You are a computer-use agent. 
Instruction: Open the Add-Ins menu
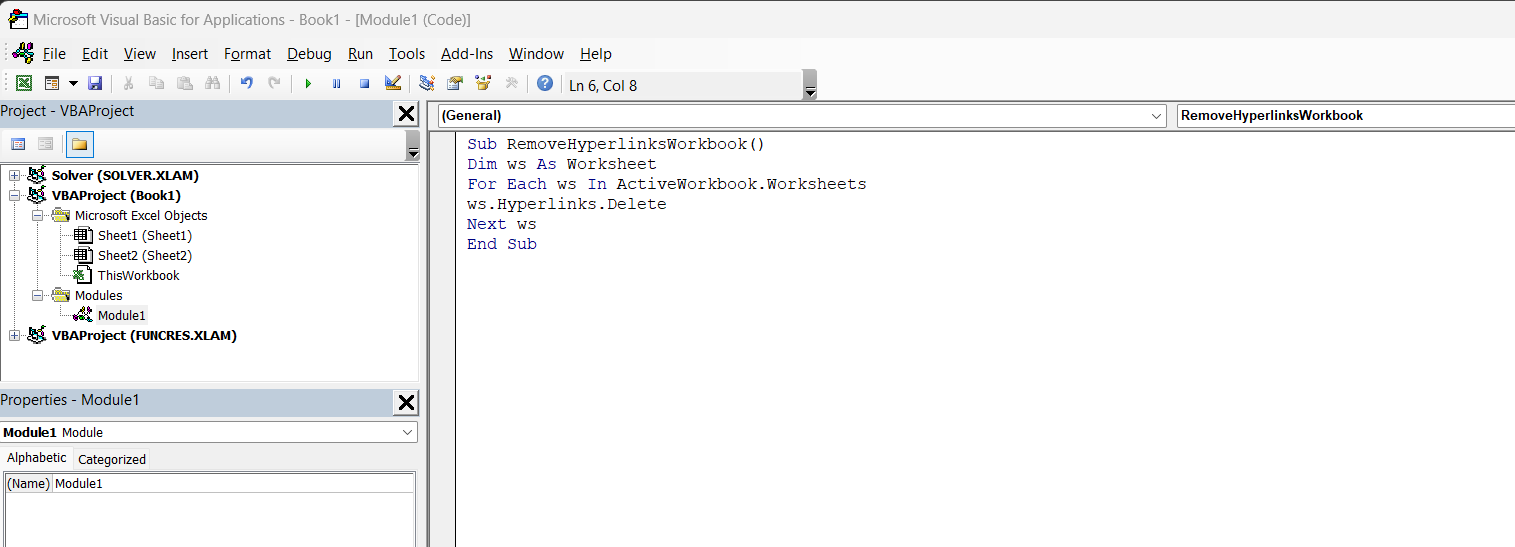[467, 54]
